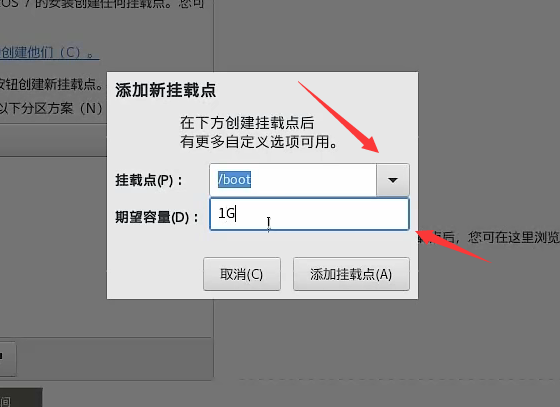Click the 添加新挂载点 dialog title
This screenshot has height=407, width=560.
pos(165,90)
